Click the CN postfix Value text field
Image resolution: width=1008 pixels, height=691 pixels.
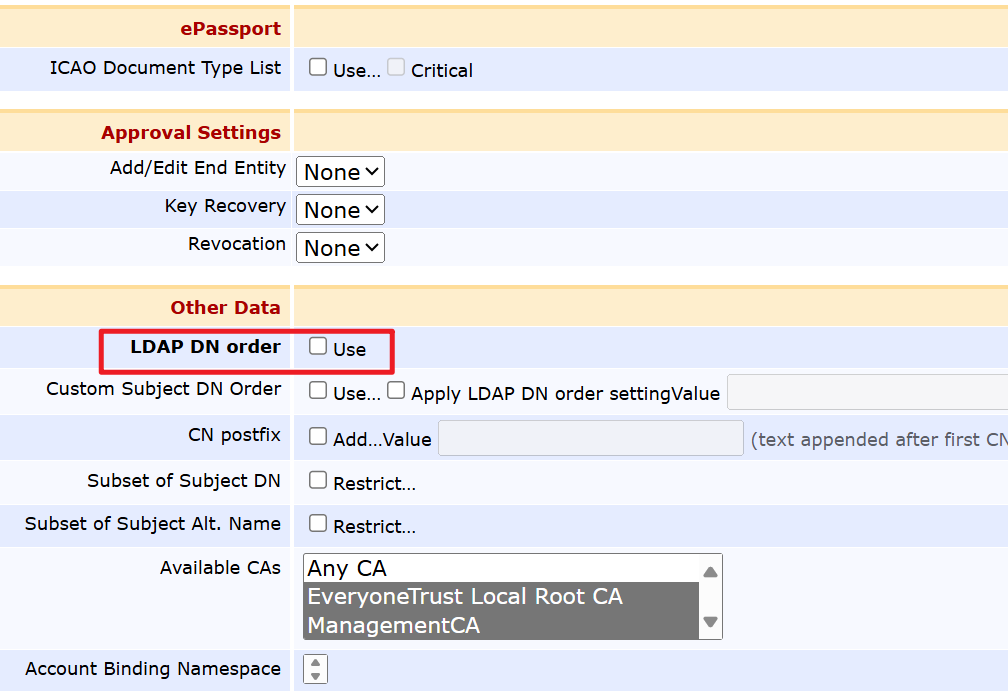(590, 438)
